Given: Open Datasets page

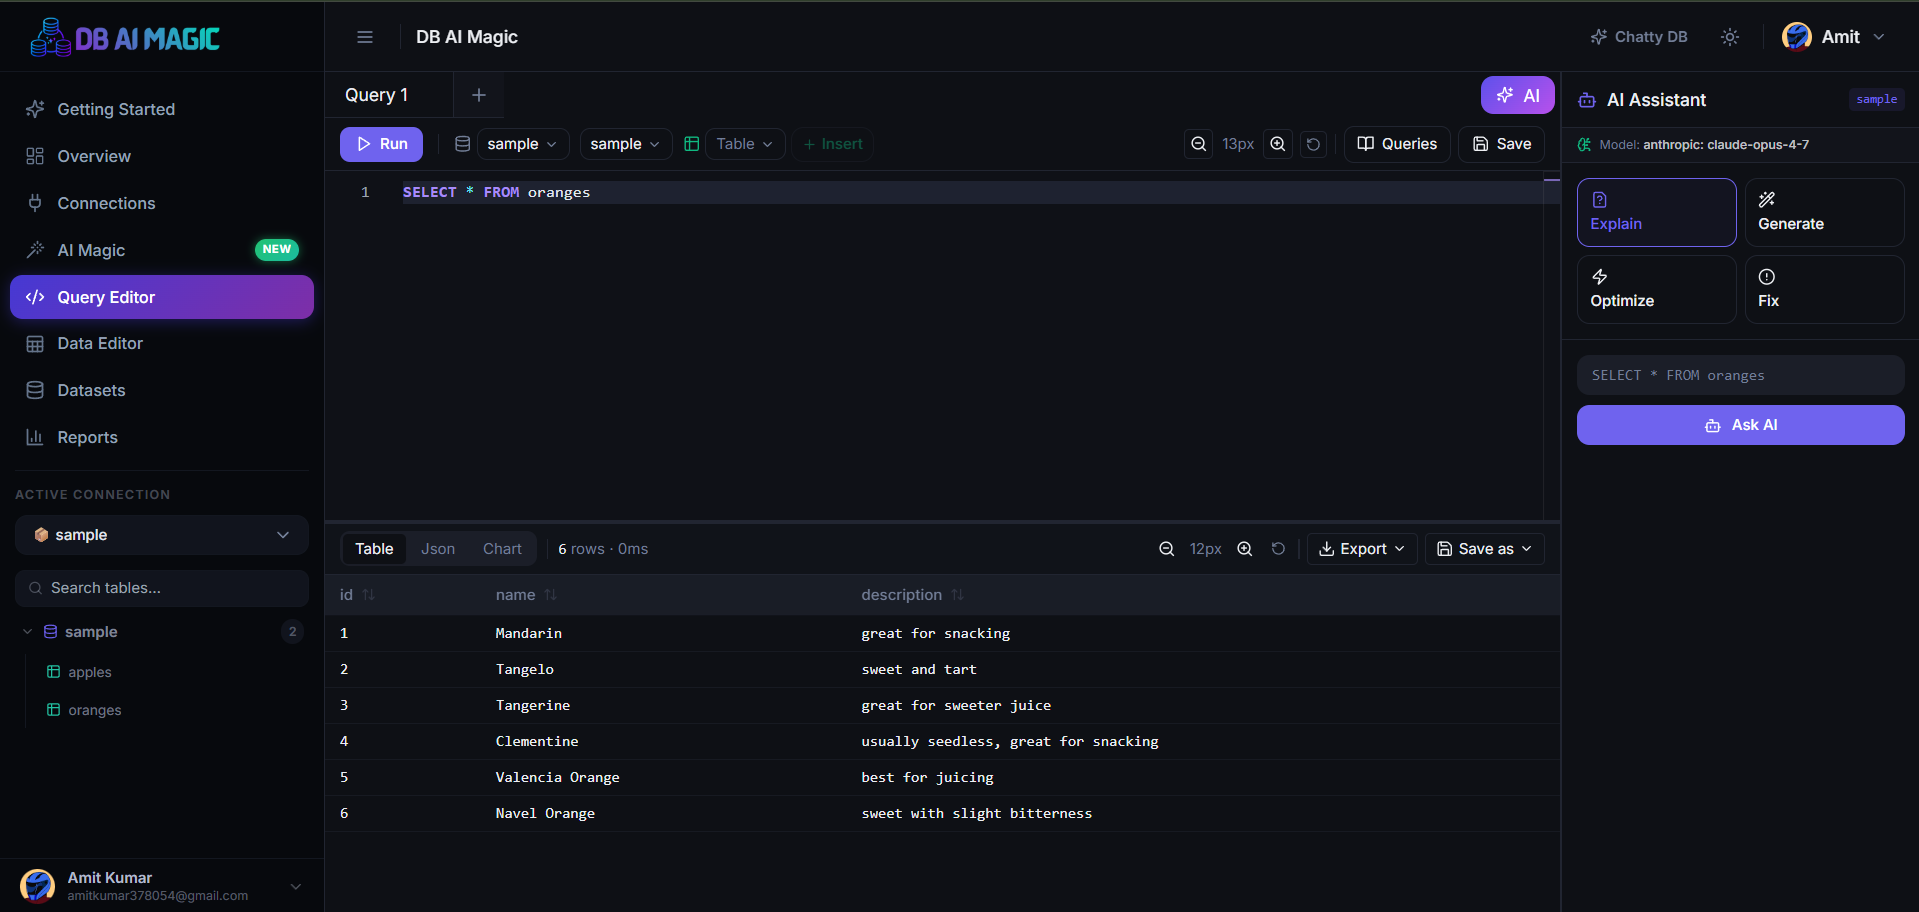Looking at the screenshot, I should [x=162, y=390].
